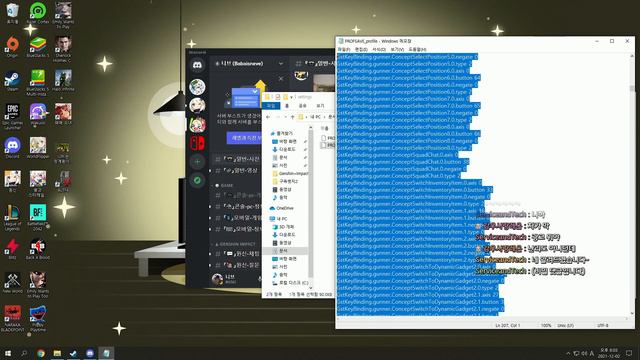Switch to Chrome on the taskbar
640x360 pixels.
pyautogui.click(x=40, y=353)
